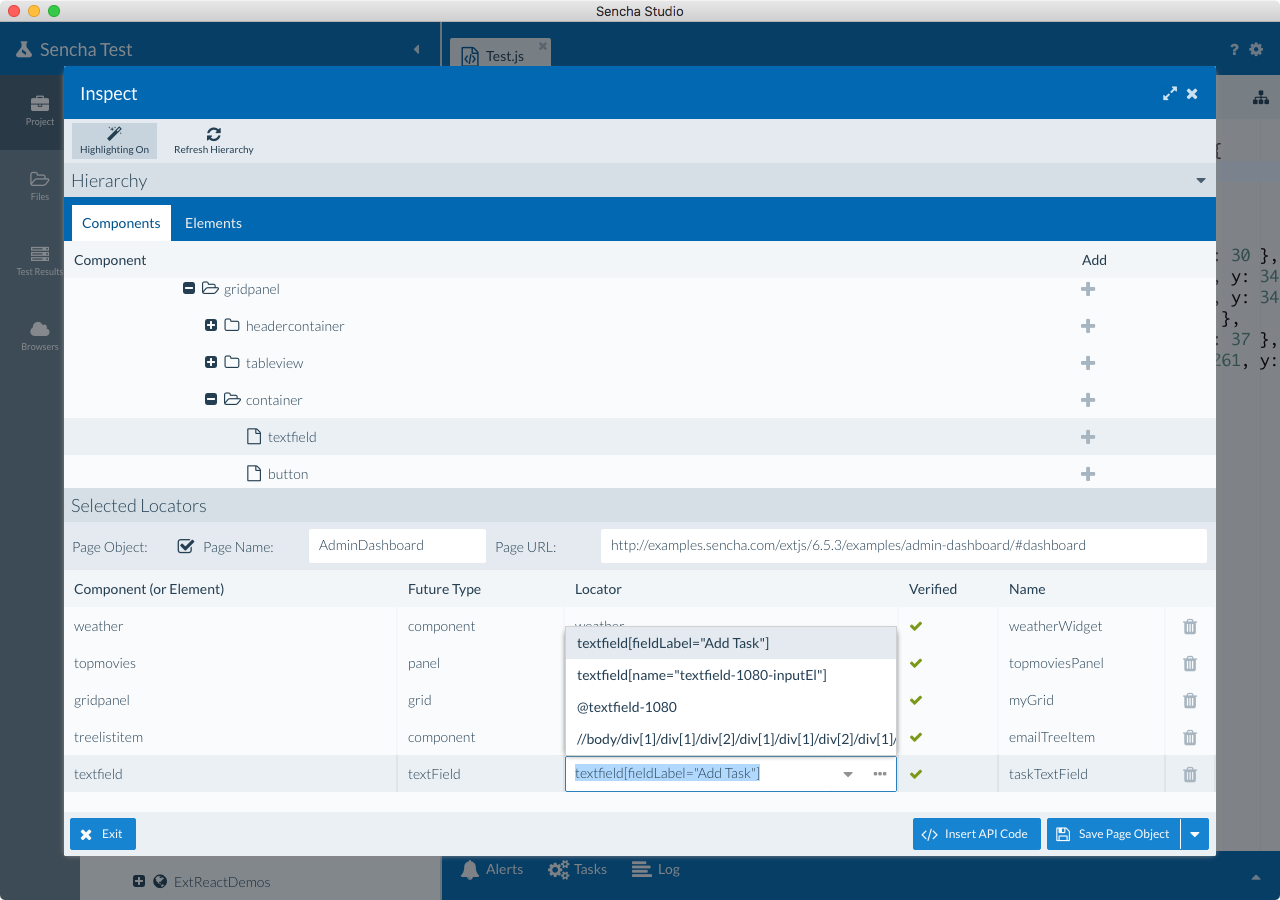Select the Components tab

click(121, 223)
